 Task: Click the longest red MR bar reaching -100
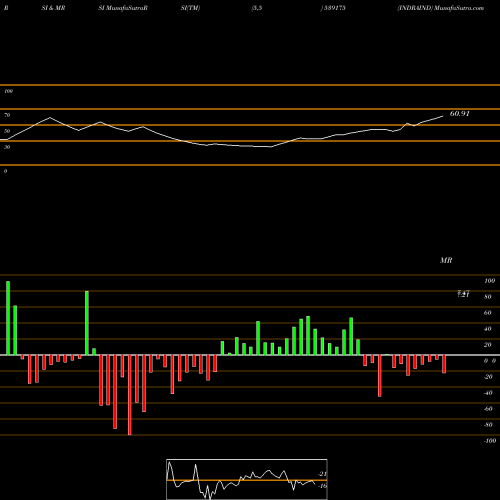130,395
